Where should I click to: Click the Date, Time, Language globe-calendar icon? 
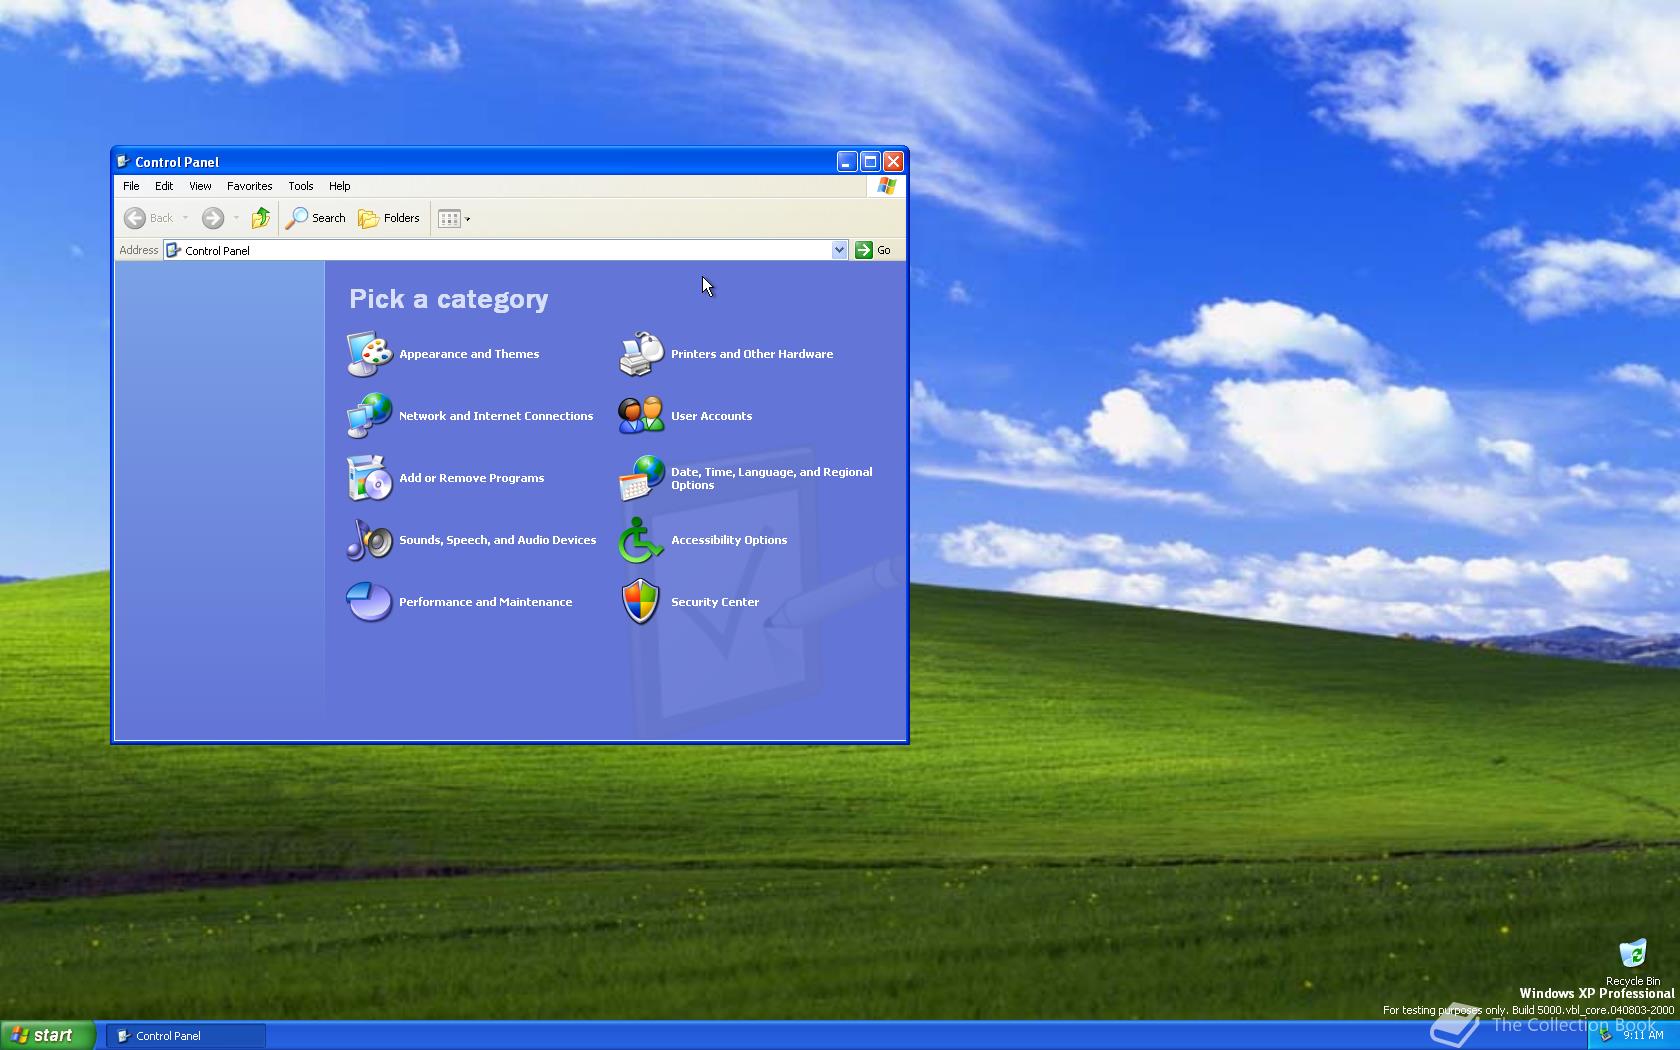(x=641, y=478)
